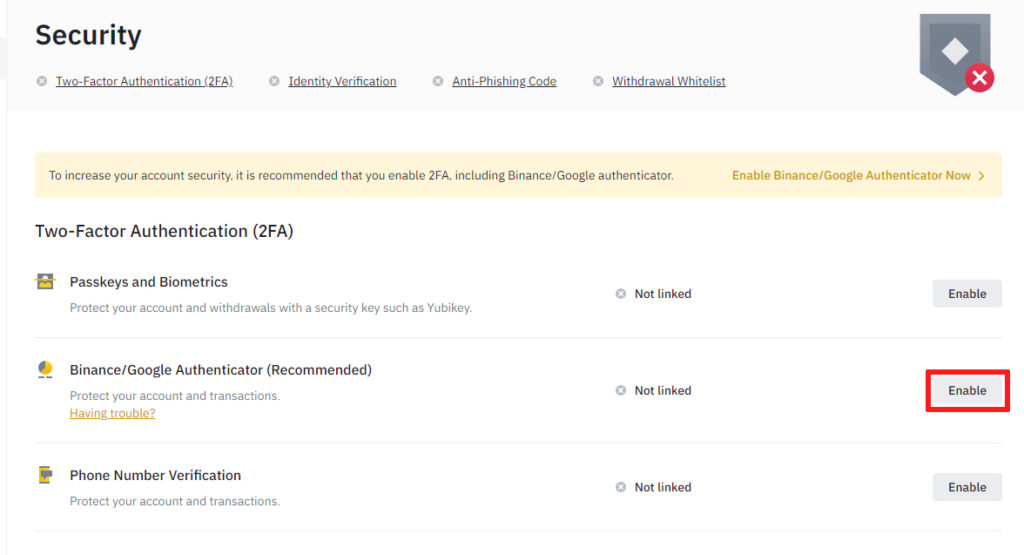Click the Binance/Google Authenticator icon
The image size is (1024, 555).
click(45, 370)
